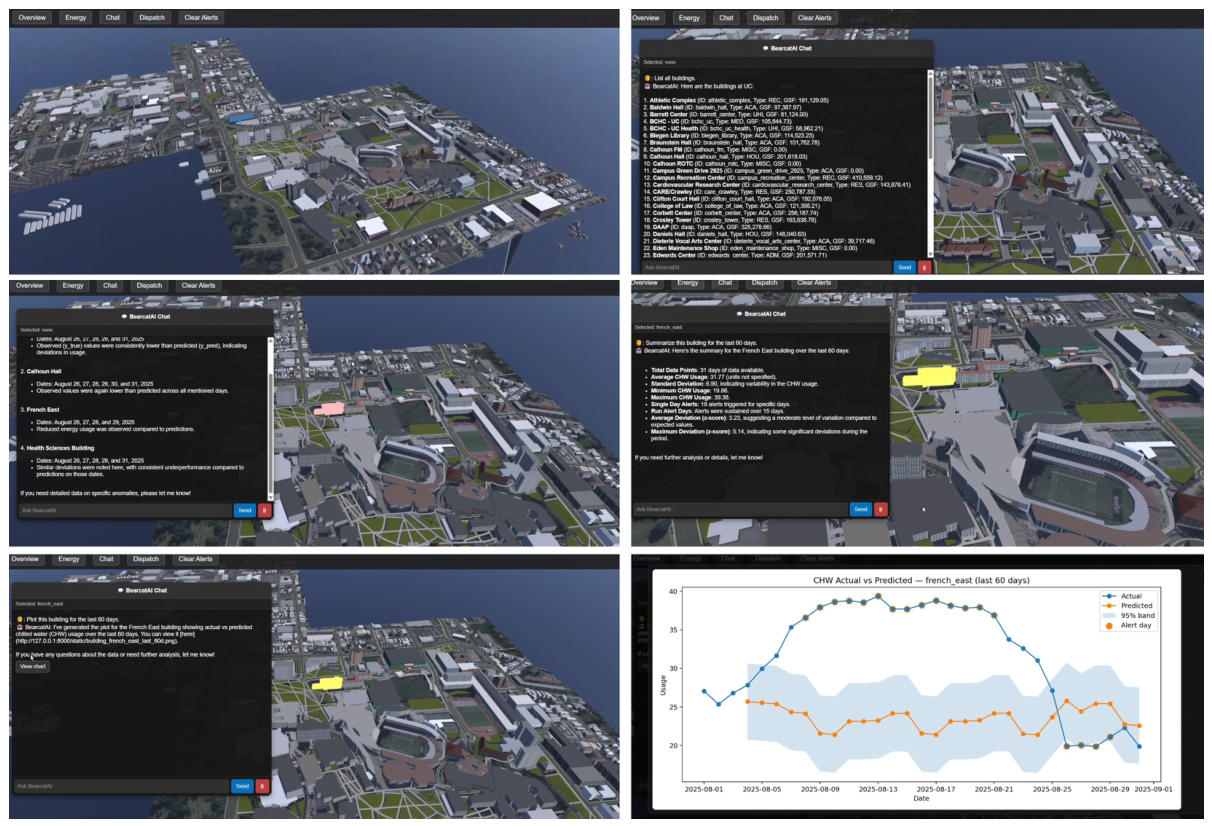The height and width of the screenshot is (826, 1212).
Task: Select the pink highlighted building on the campus map
Action: (329, 410)
